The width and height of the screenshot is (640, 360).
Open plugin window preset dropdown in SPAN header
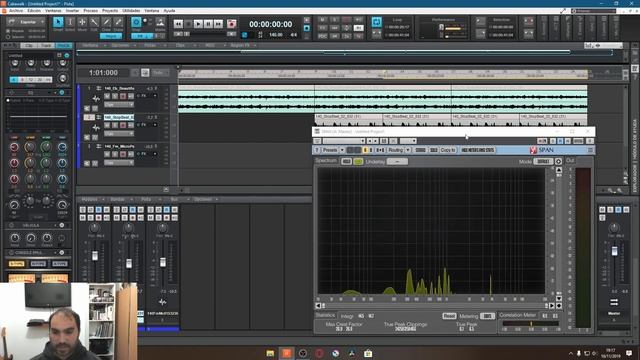click(344, 141)
